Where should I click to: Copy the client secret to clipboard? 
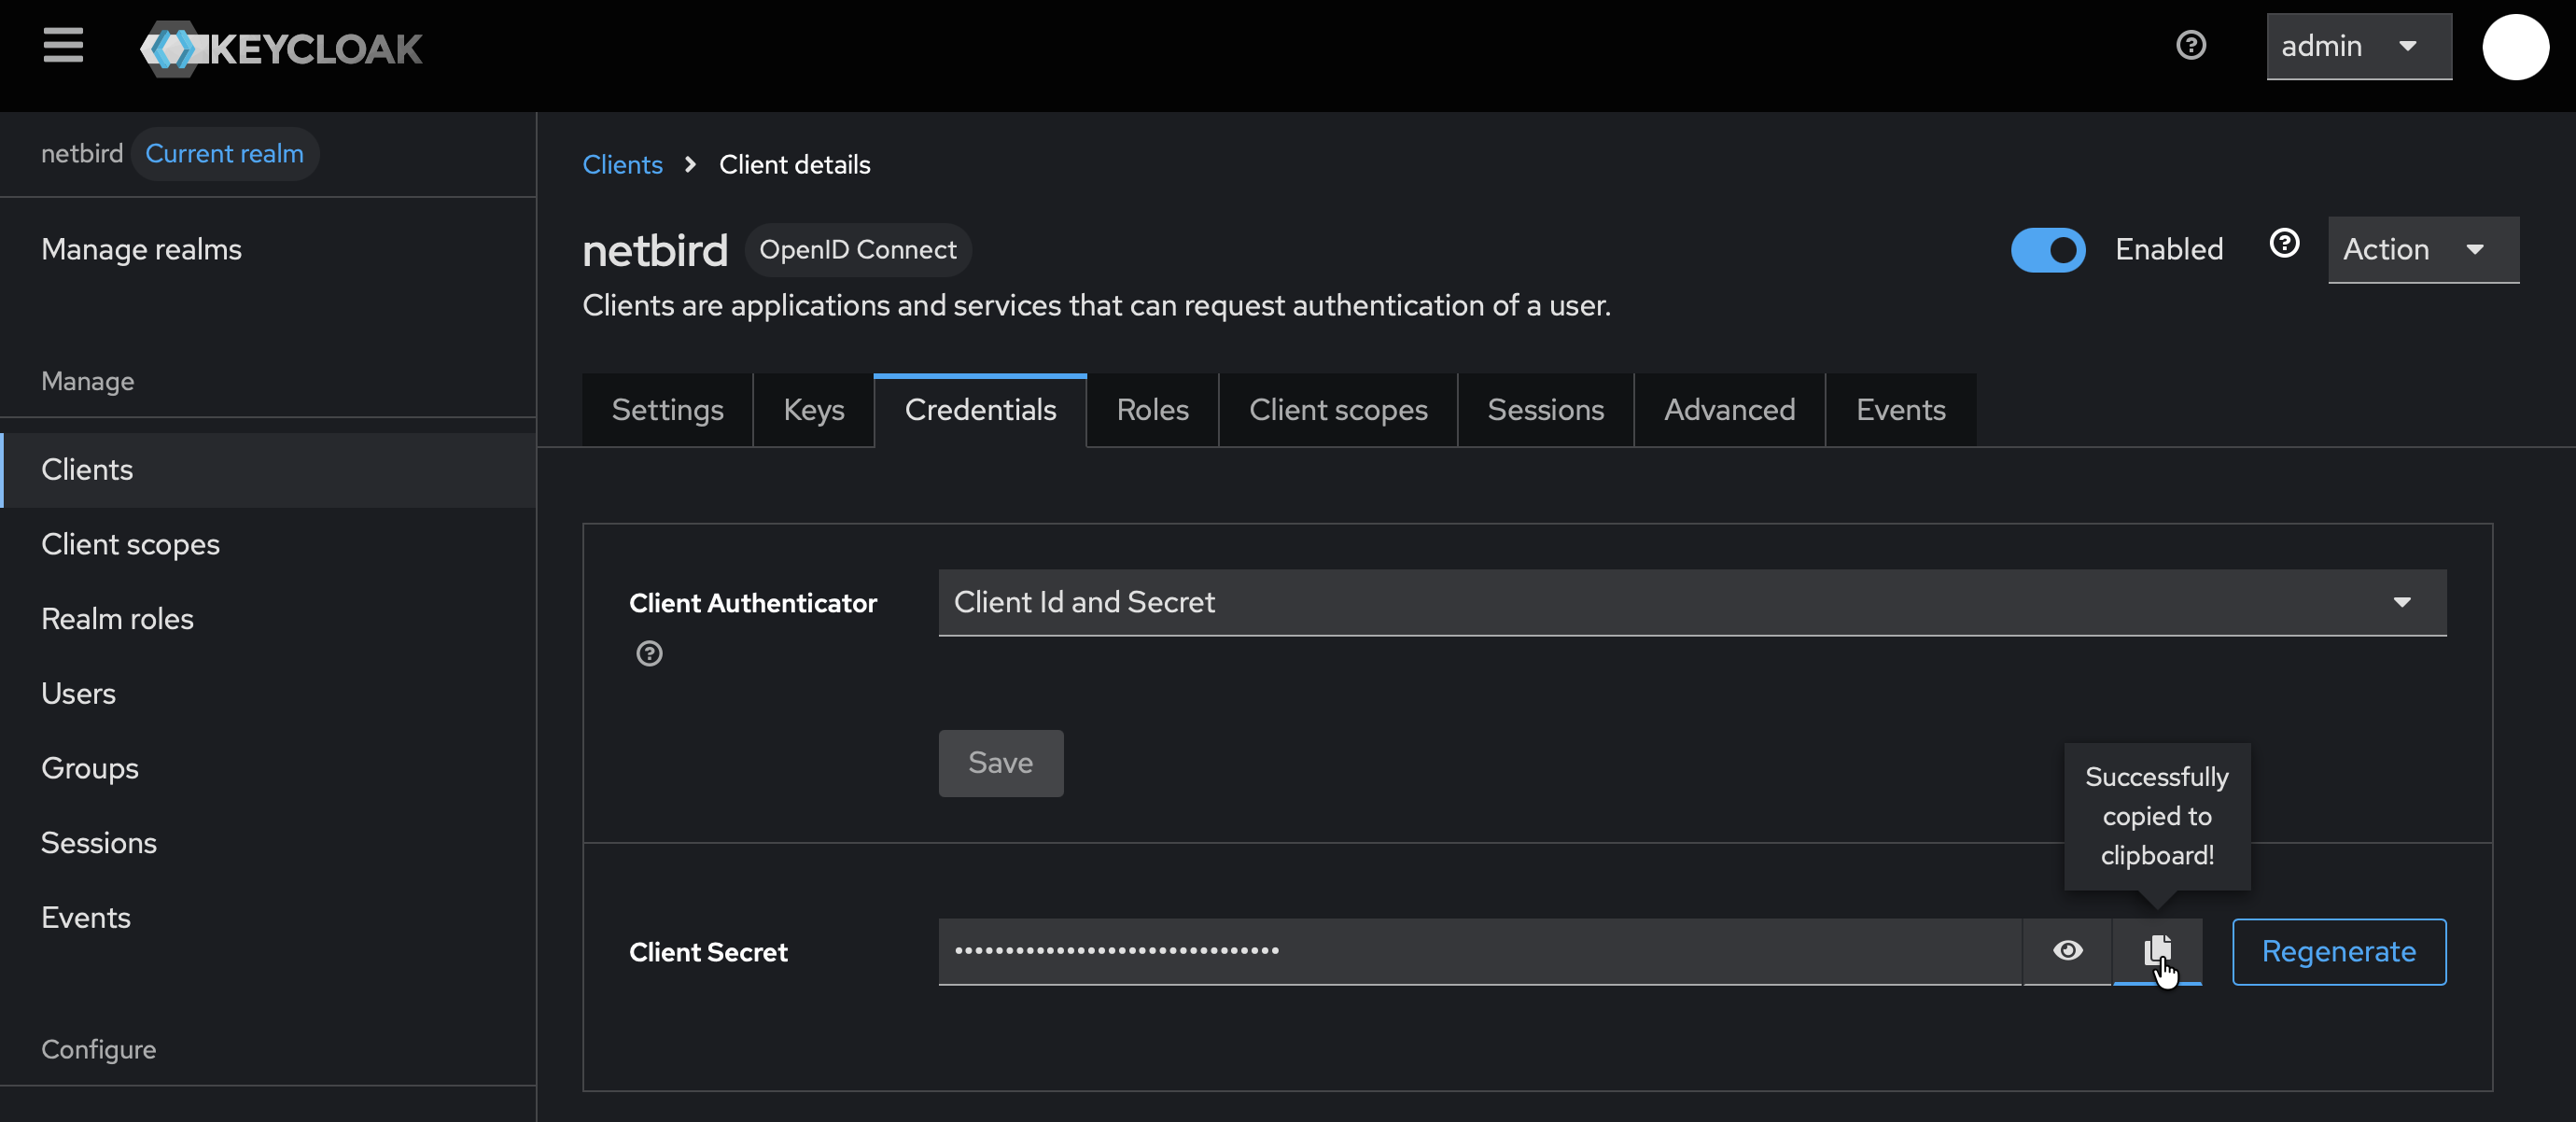click(x=2157, y=951)
